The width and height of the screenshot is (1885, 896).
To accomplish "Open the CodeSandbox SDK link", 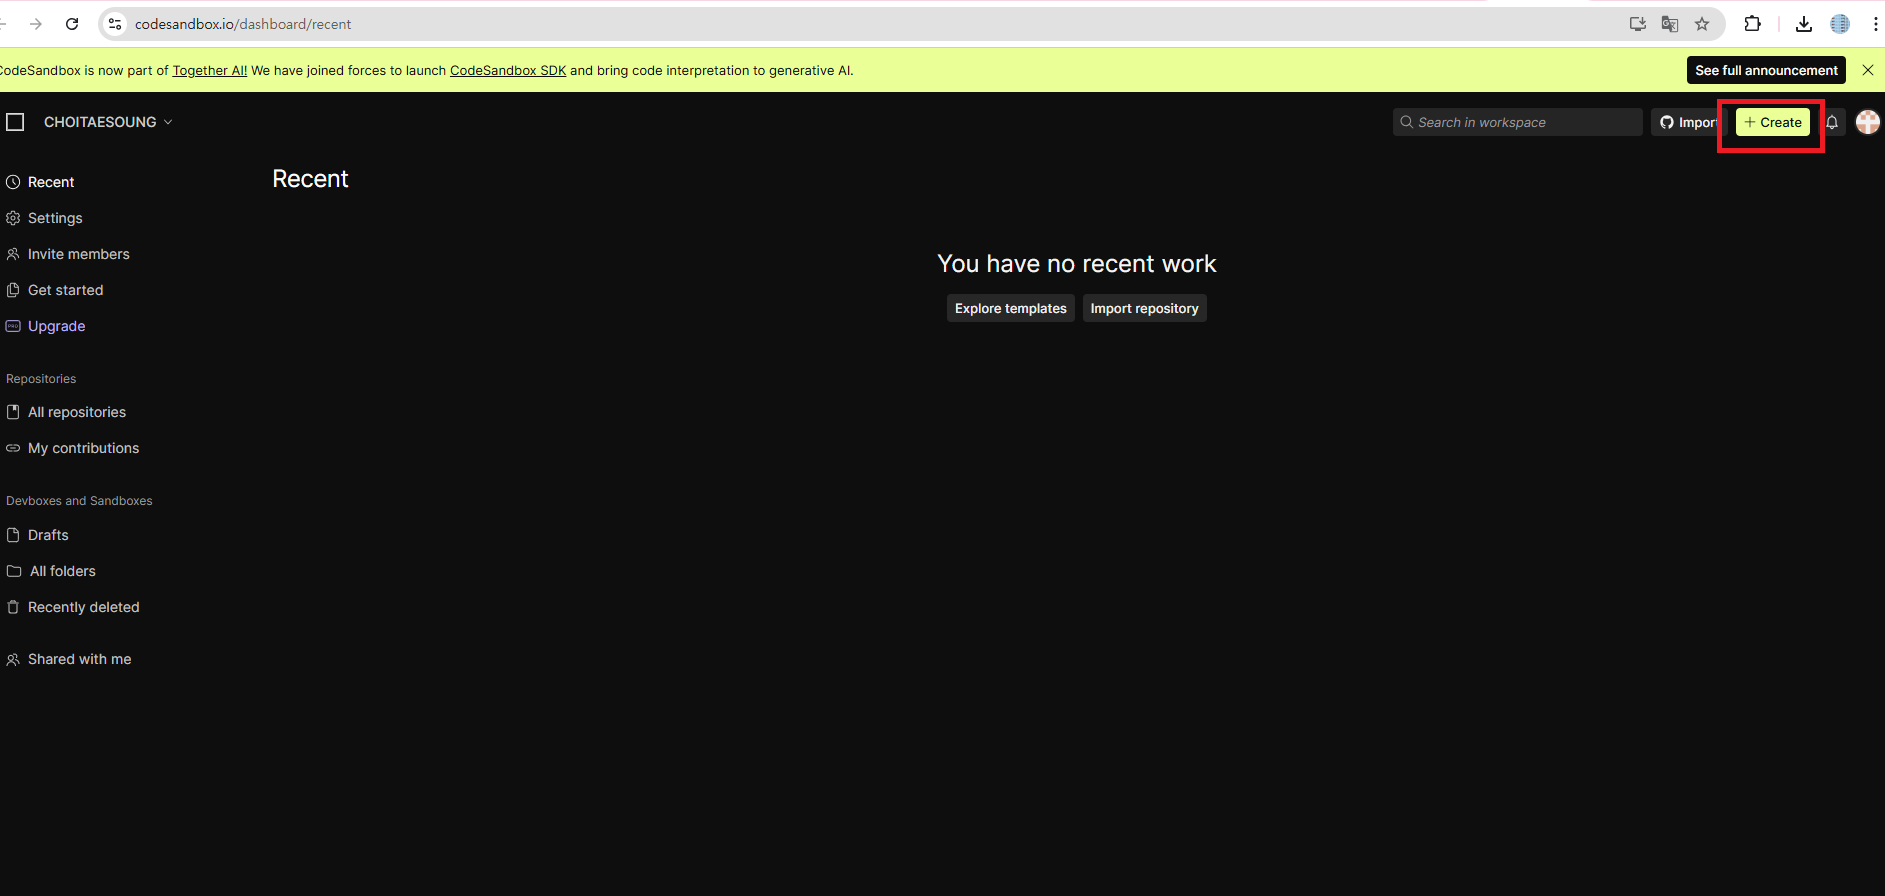I will (508, 70).
